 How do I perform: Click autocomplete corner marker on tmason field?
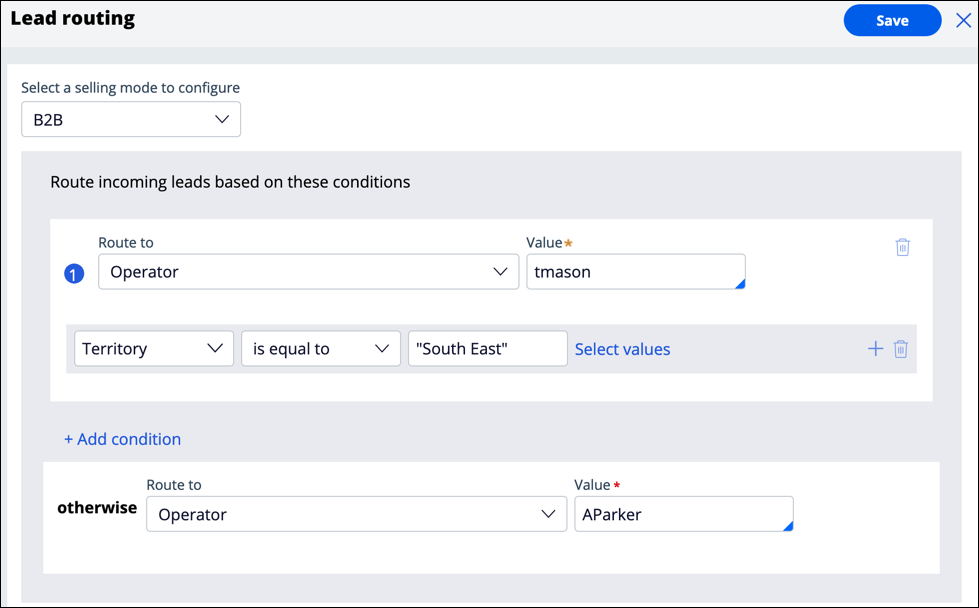(740, 284)
